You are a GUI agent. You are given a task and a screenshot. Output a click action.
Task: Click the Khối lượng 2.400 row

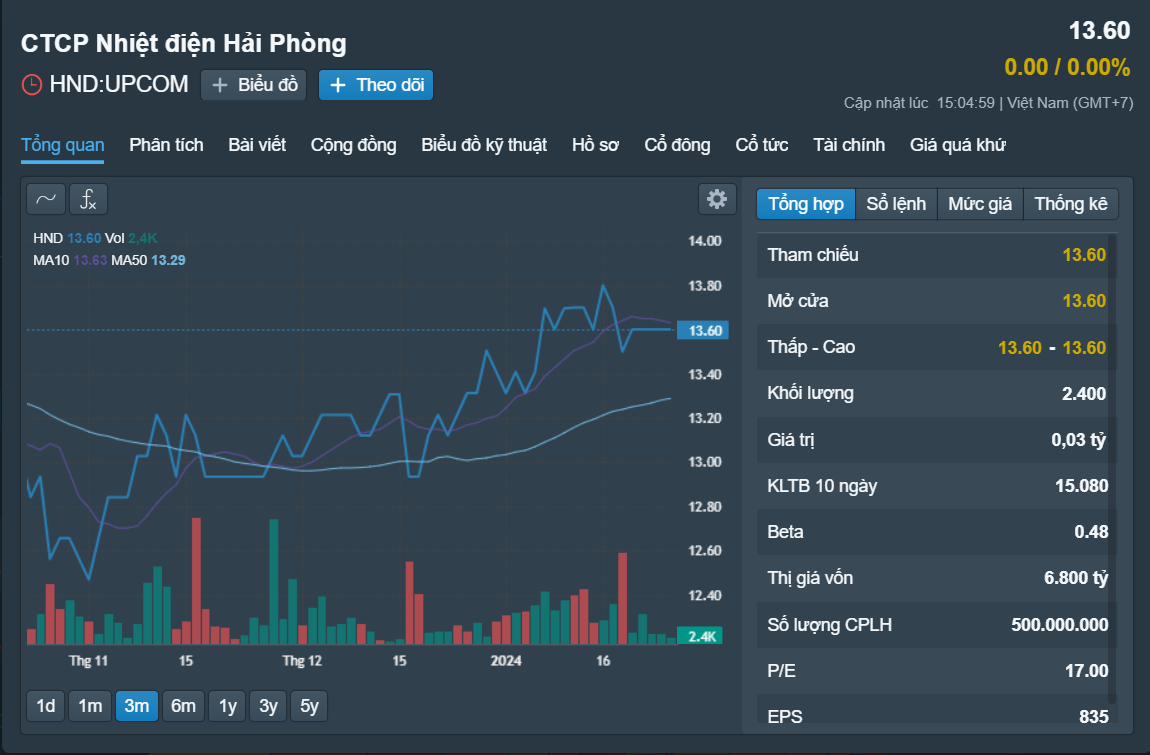937,393
